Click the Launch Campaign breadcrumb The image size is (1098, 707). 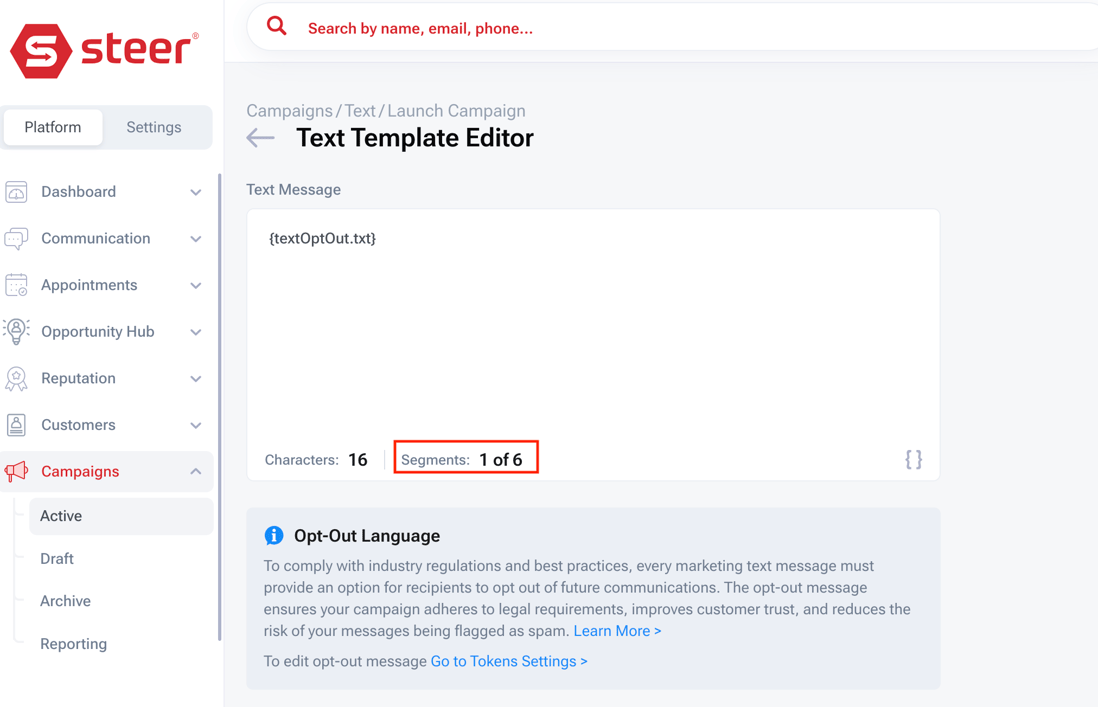click(x=457, y=111)
